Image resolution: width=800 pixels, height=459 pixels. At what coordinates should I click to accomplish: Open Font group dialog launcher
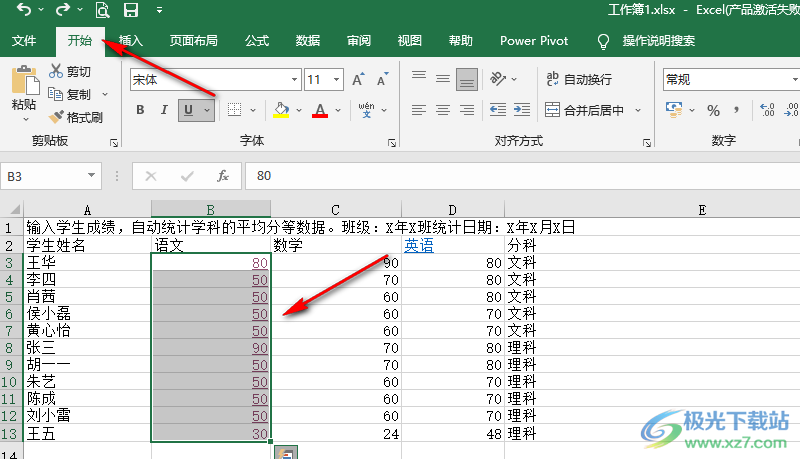point(392,143)
